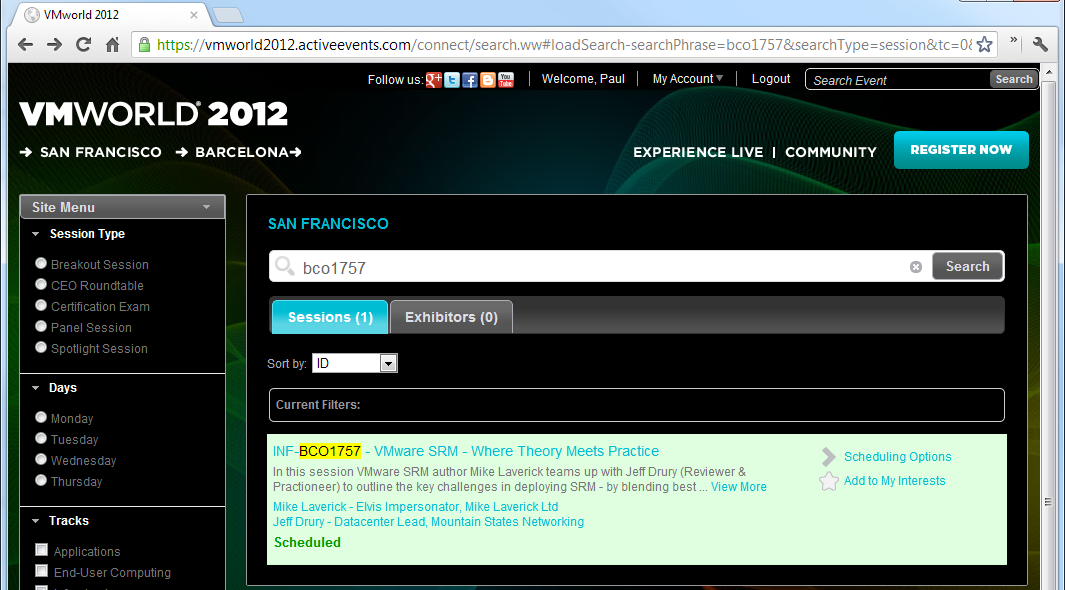Click the Add to My Interests link
The image size is (1065, 590).
(895, 481)
